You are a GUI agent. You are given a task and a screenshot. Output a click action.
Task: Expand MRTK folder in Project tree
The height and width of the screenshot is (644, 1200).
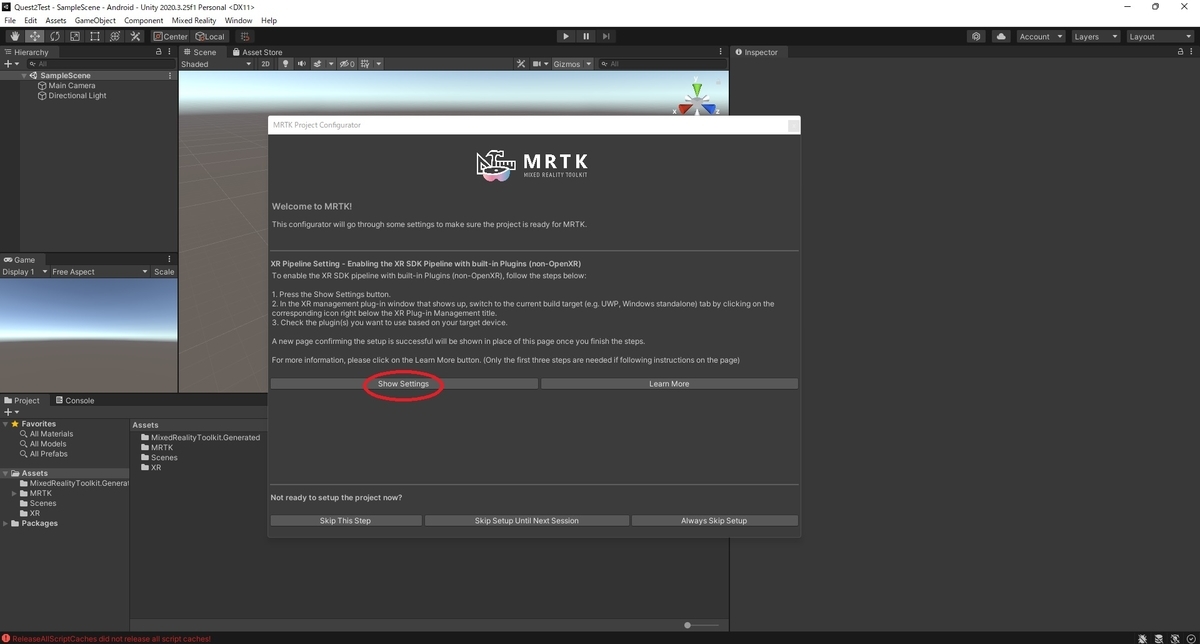click(x=14, y=493)
